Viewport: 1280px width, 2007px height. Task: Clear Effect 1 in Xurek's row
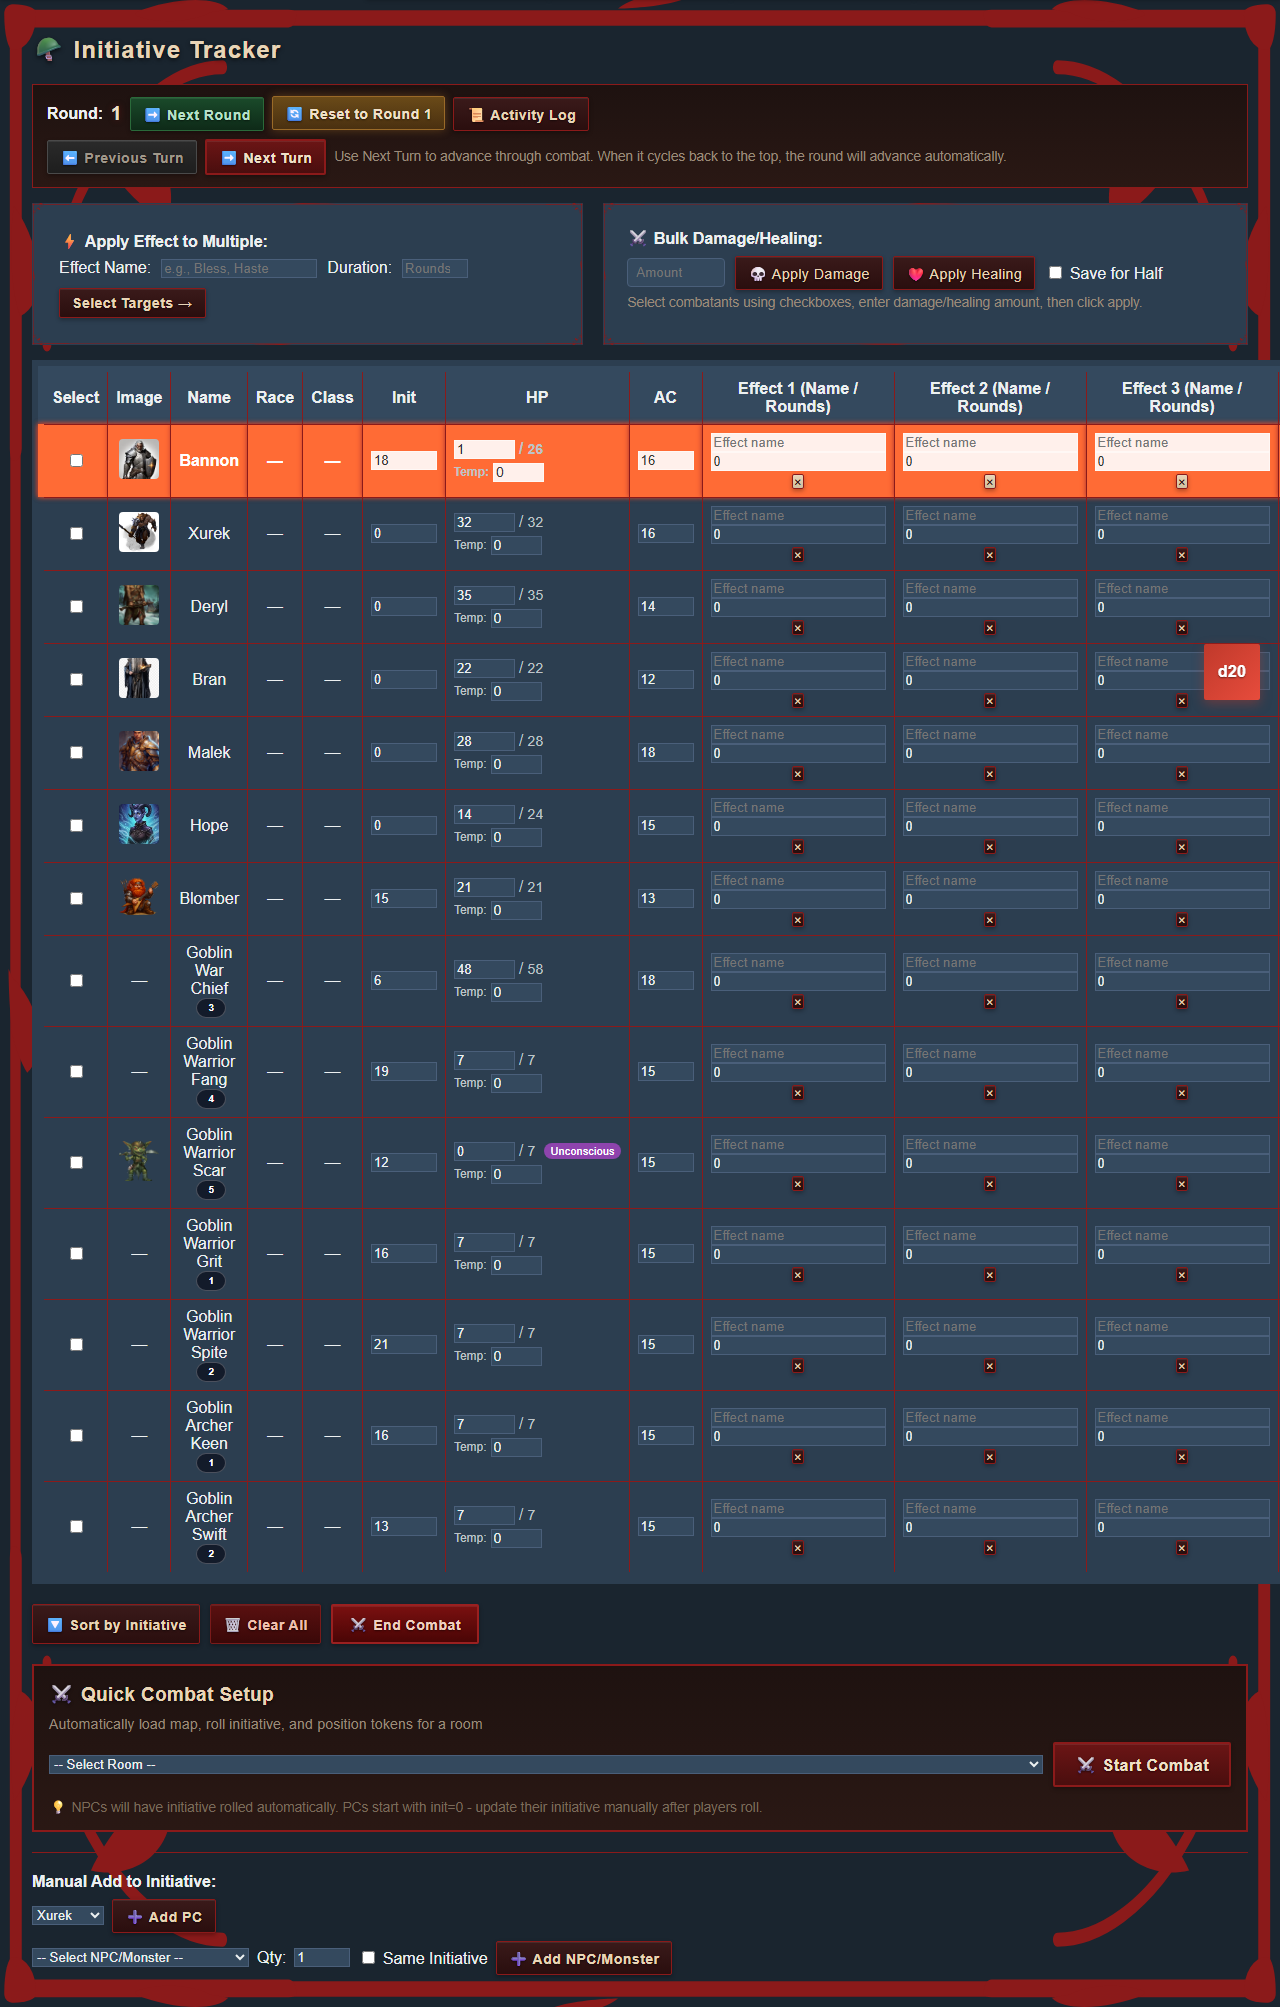coord(798,555)
